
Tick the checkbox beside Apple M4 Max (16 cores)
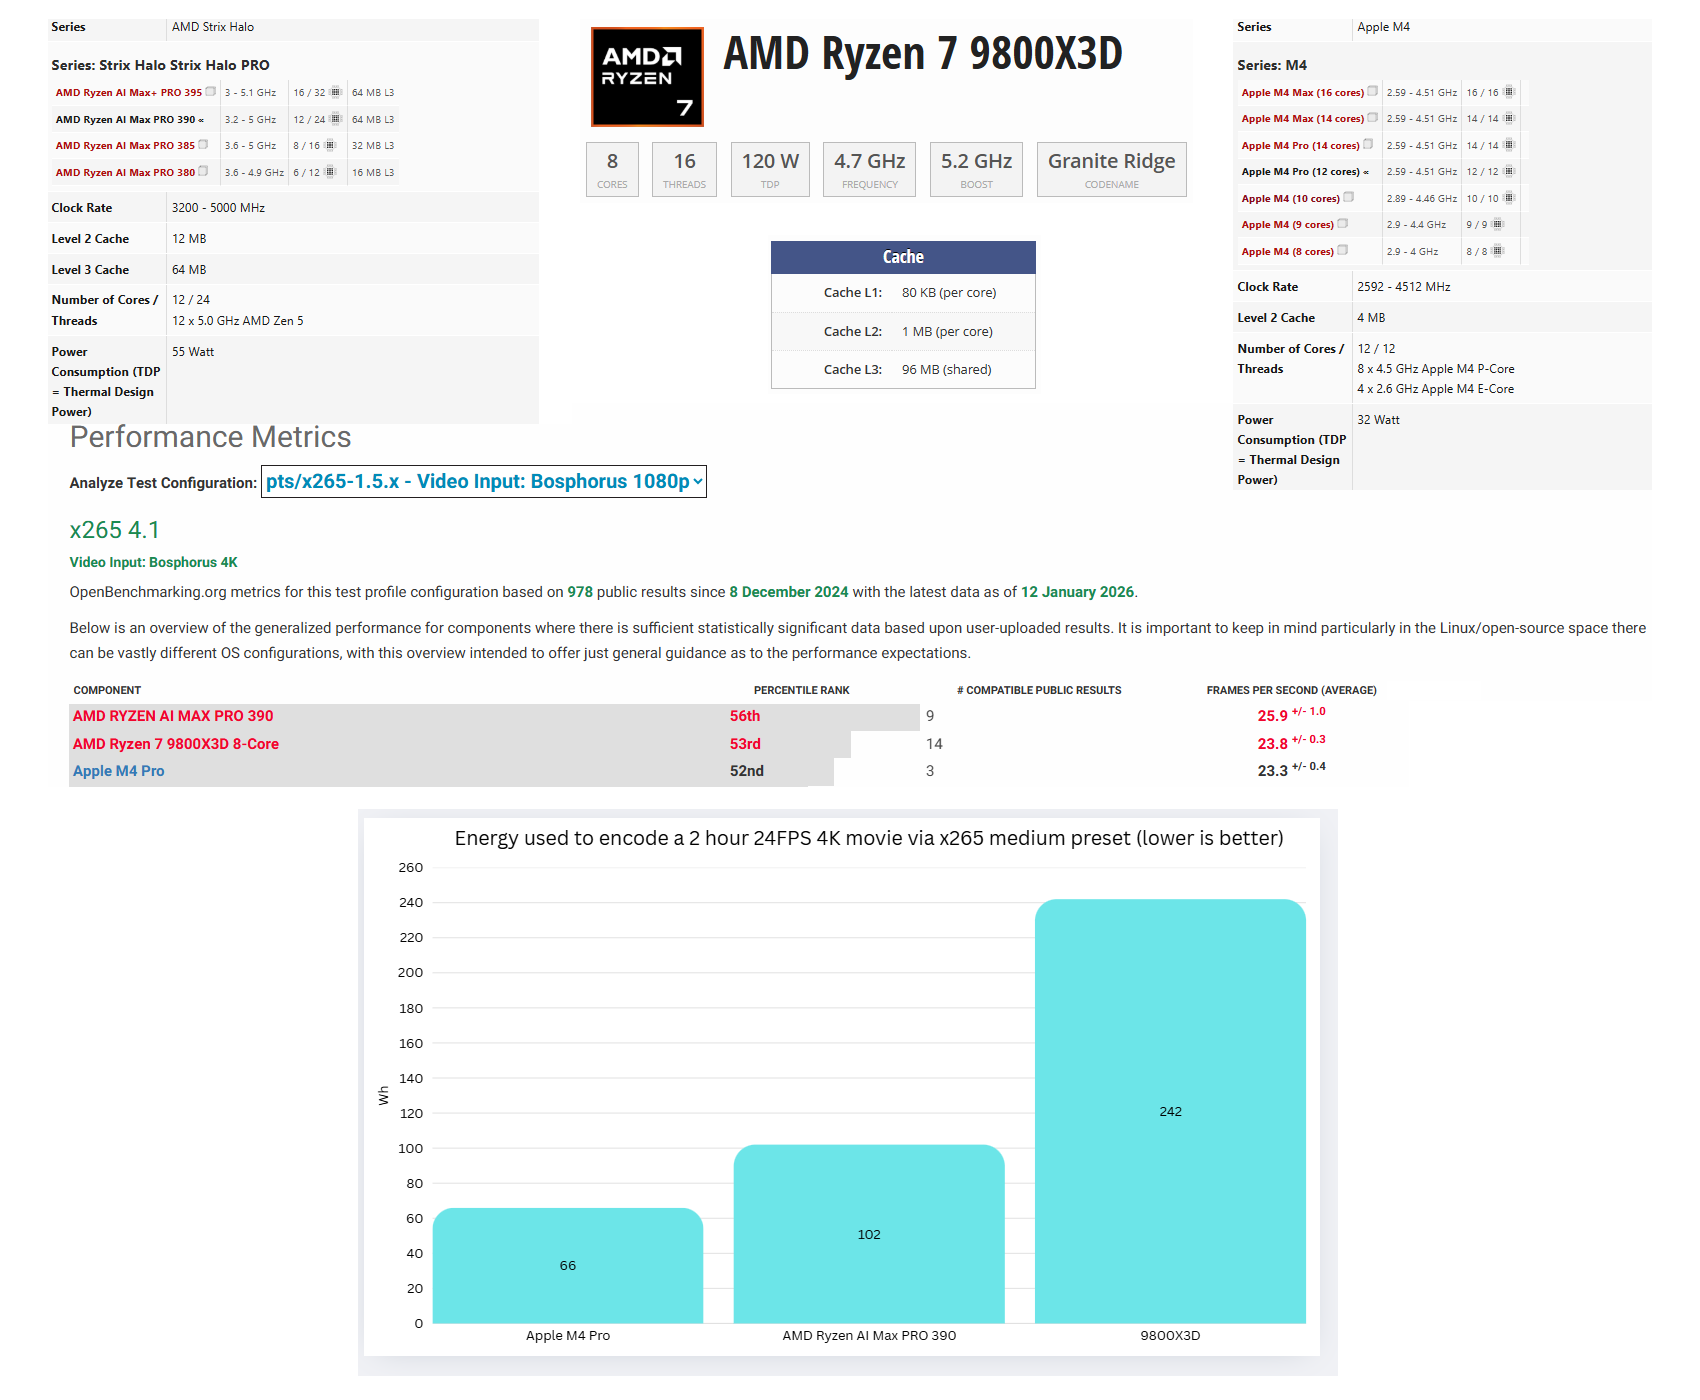(x=1373, y=92)
